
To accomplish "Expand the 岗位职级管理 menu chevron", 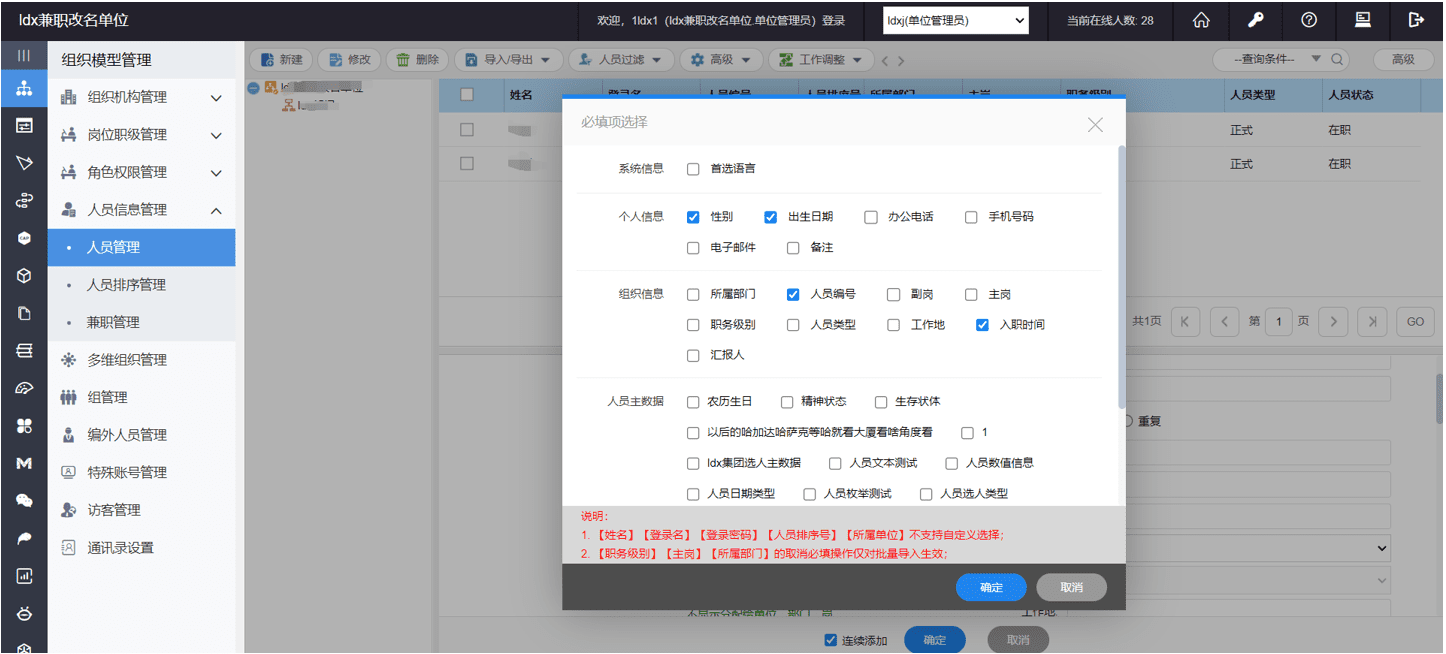I will [216, 135].
